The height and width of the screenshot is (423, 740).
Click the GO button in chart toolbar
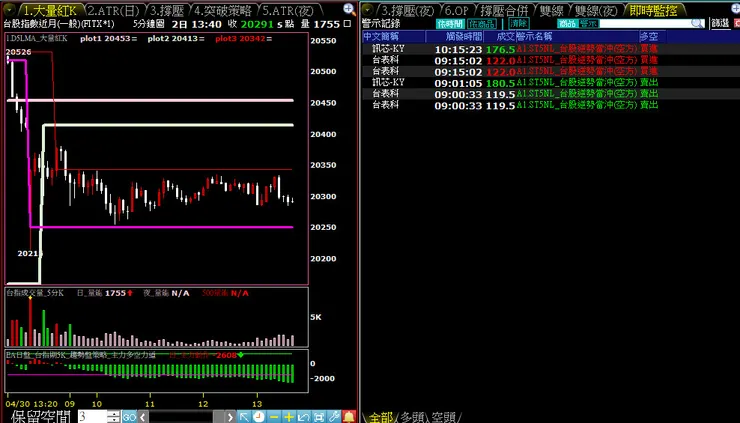pyautogui.click(x=129, y=417)
